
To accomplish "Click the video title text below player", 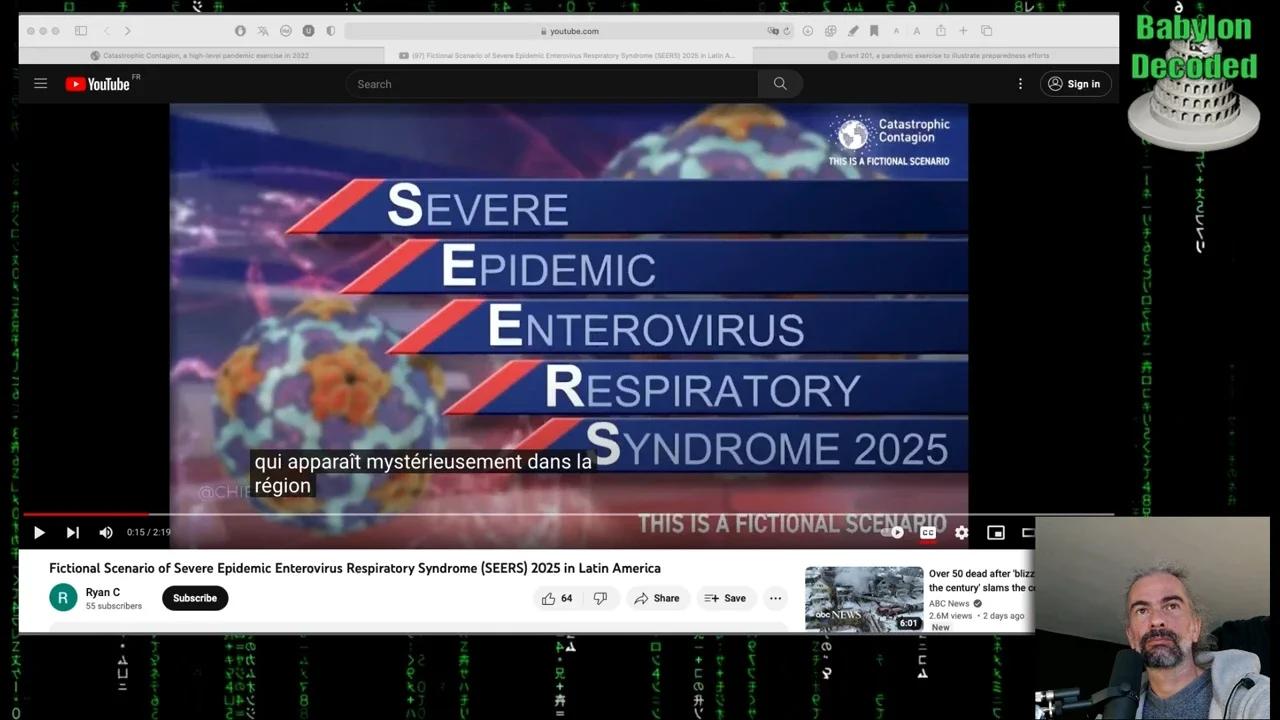I will click(x=355, y=568).
